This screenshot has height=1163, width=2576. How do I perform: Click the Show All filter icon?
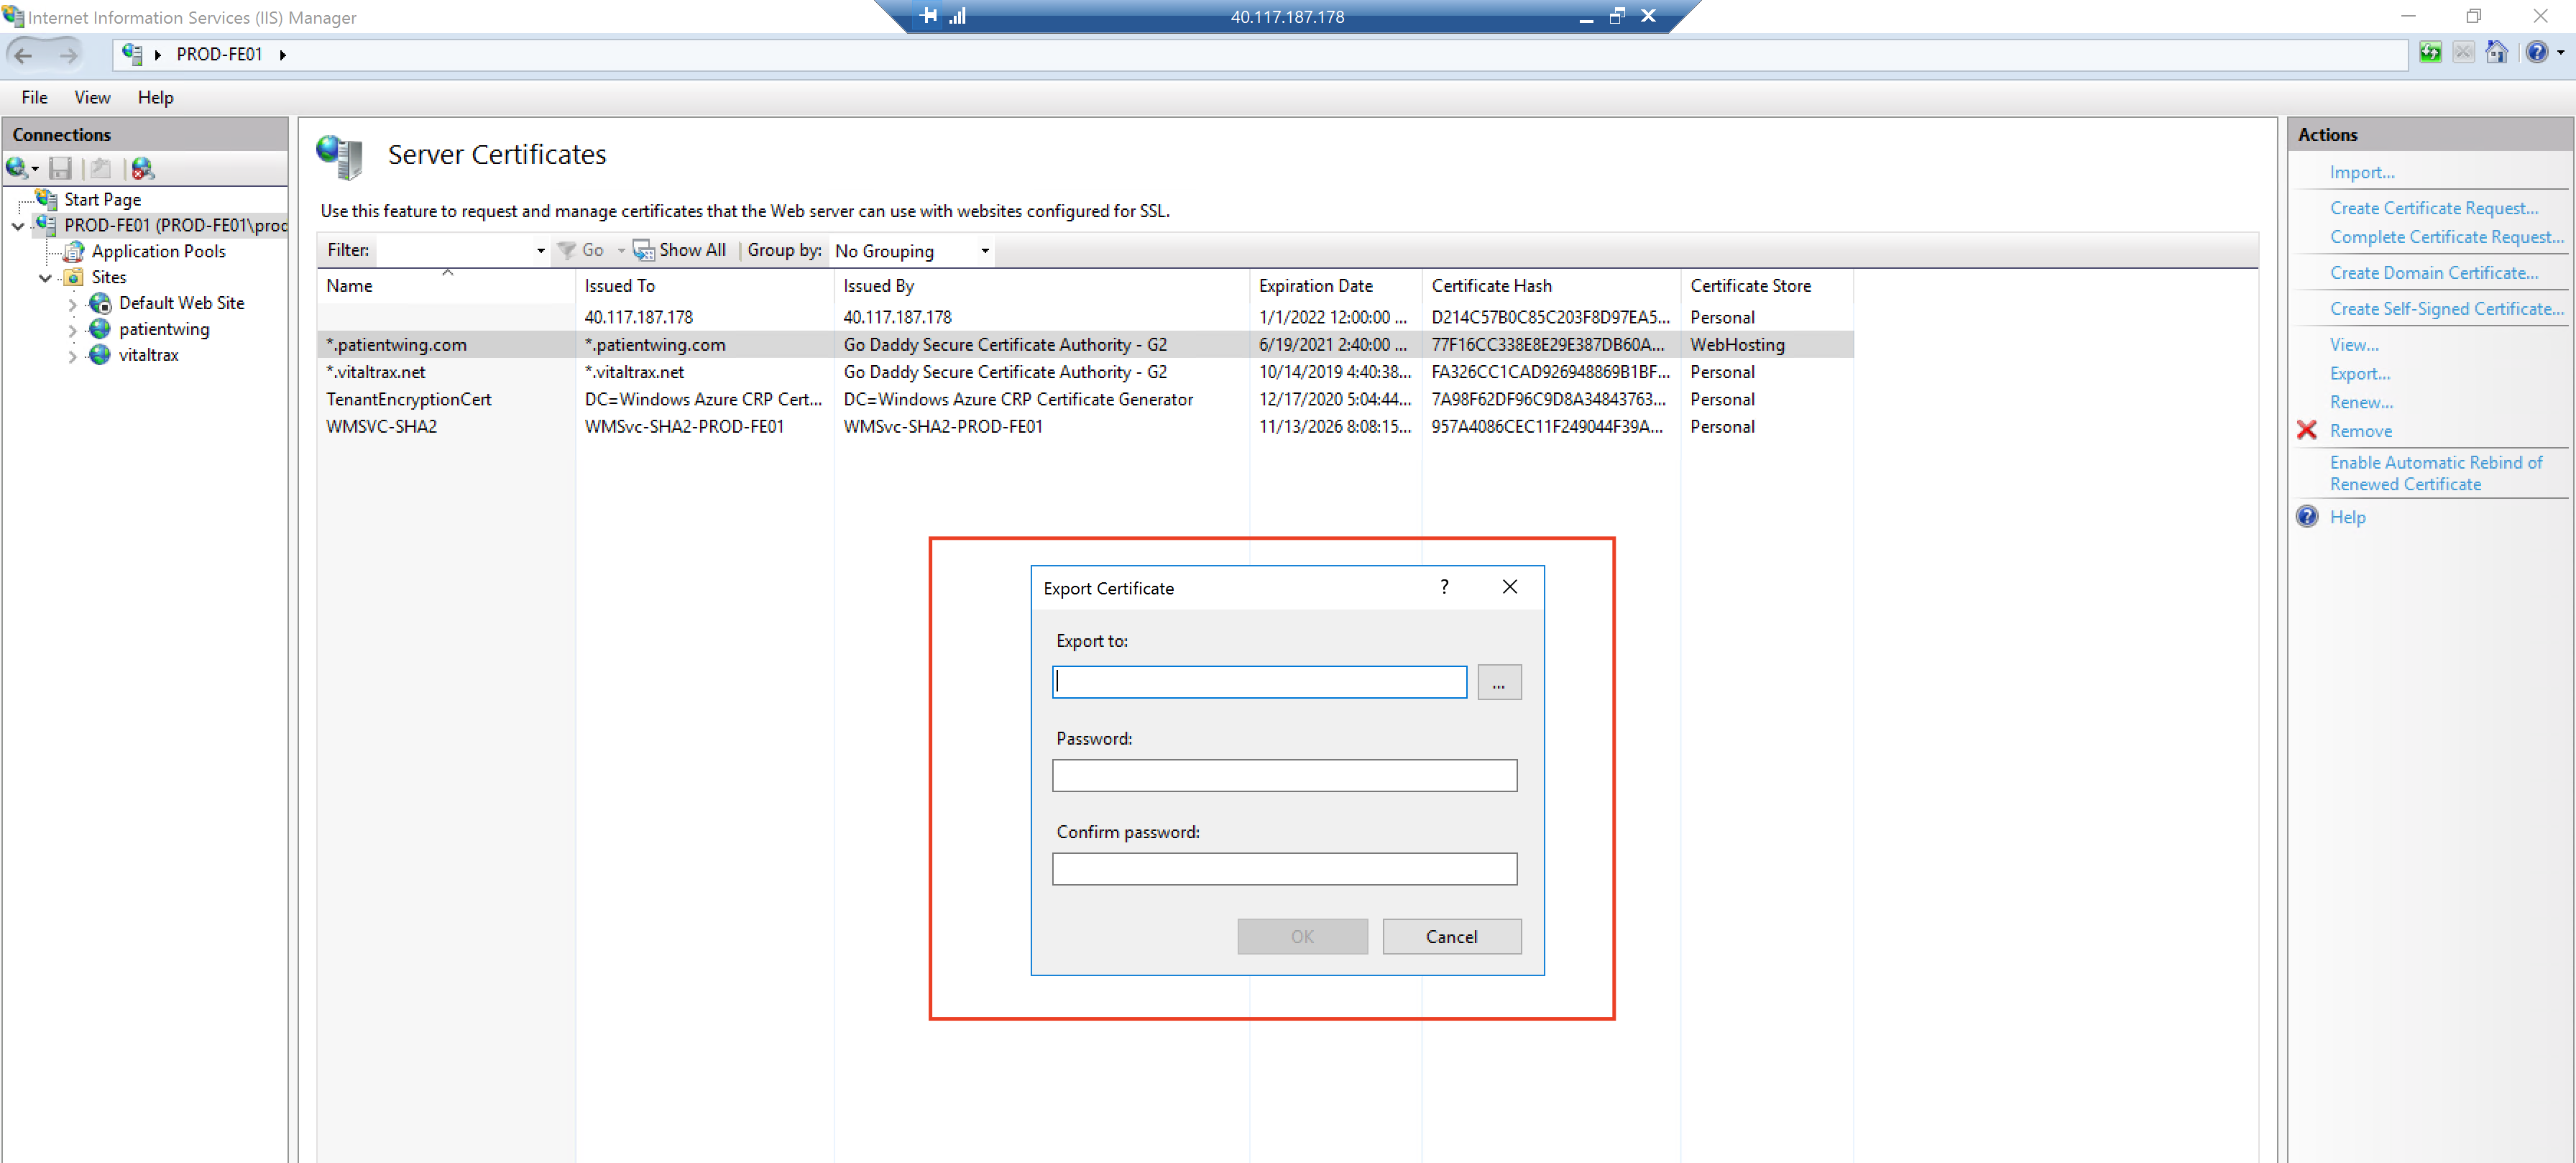tap(643, 250)
